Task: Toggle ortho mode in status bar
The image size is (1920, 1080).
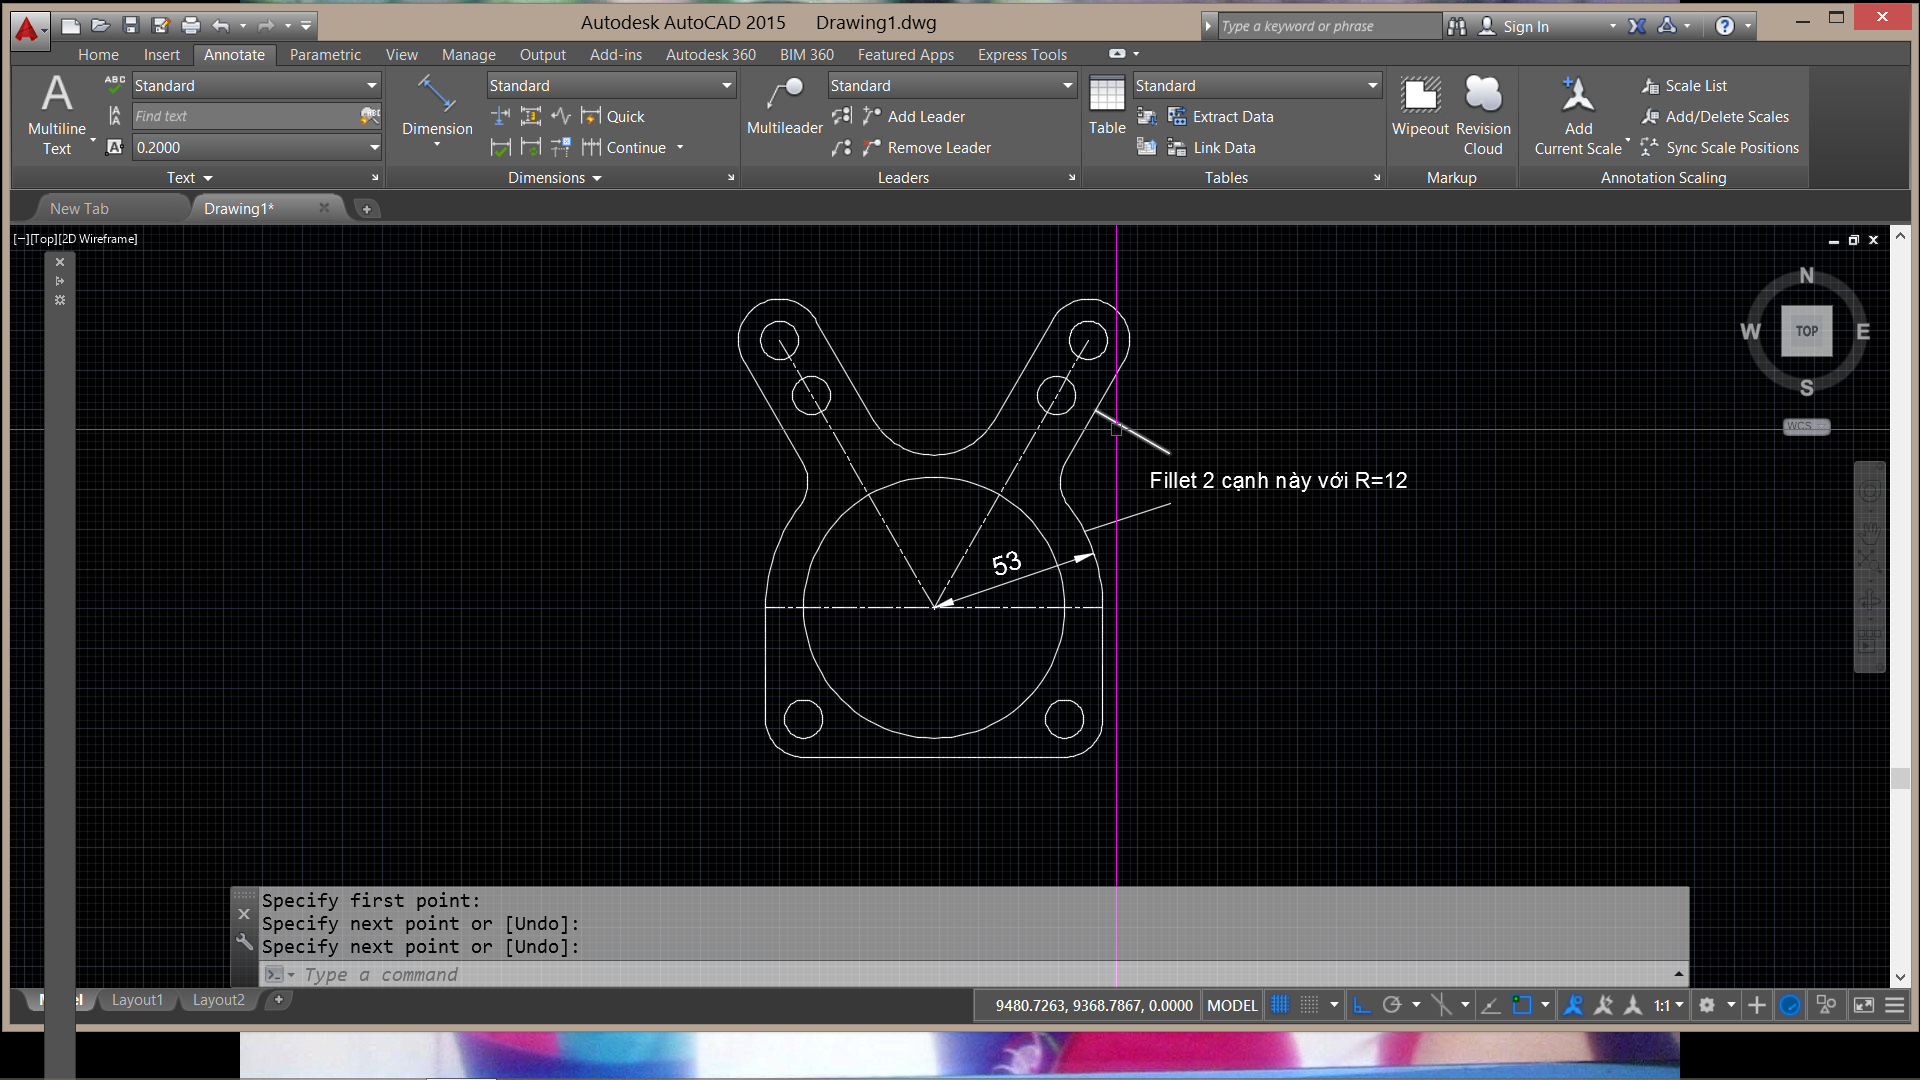Action: pyautogui.click(x=1361, y=1005)
